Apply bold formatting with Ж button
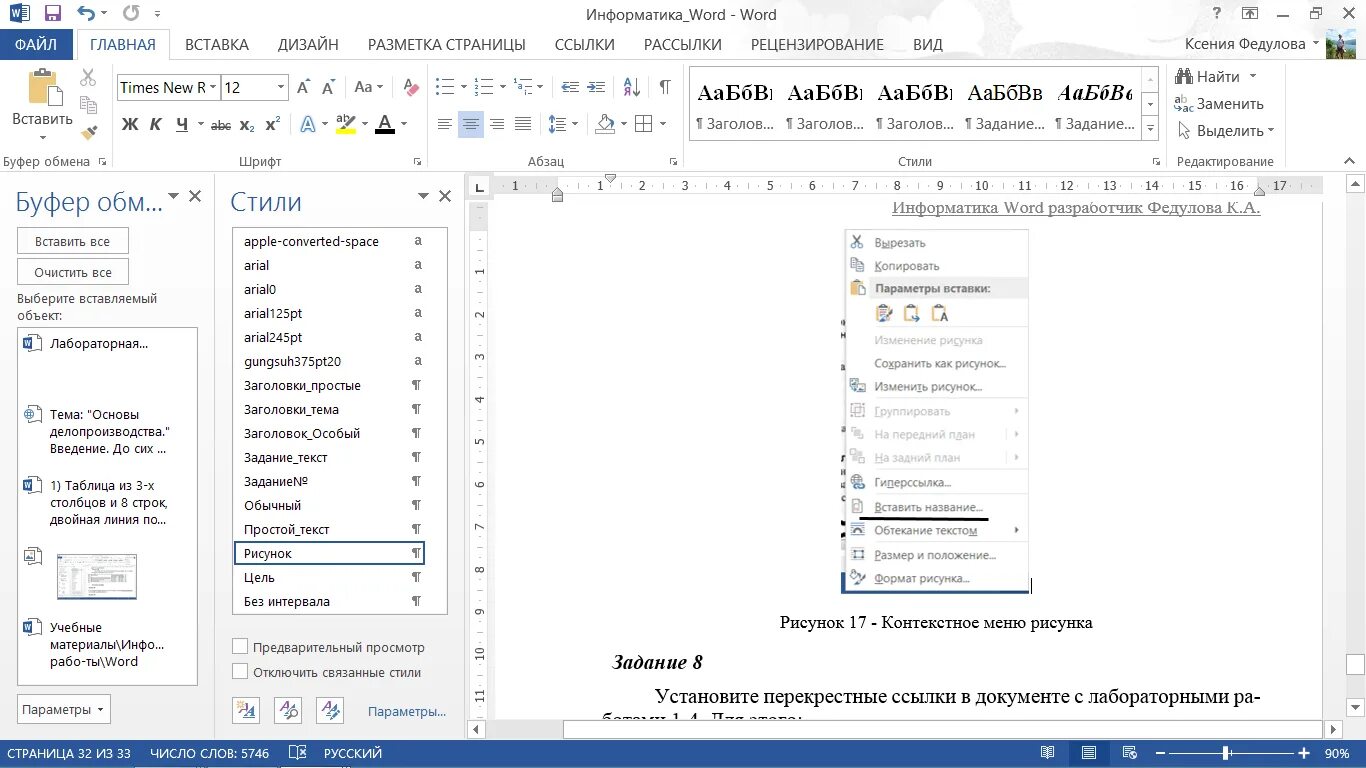Image resolution: width=1366 pixels, height=768 pixels. coord(130,125)
